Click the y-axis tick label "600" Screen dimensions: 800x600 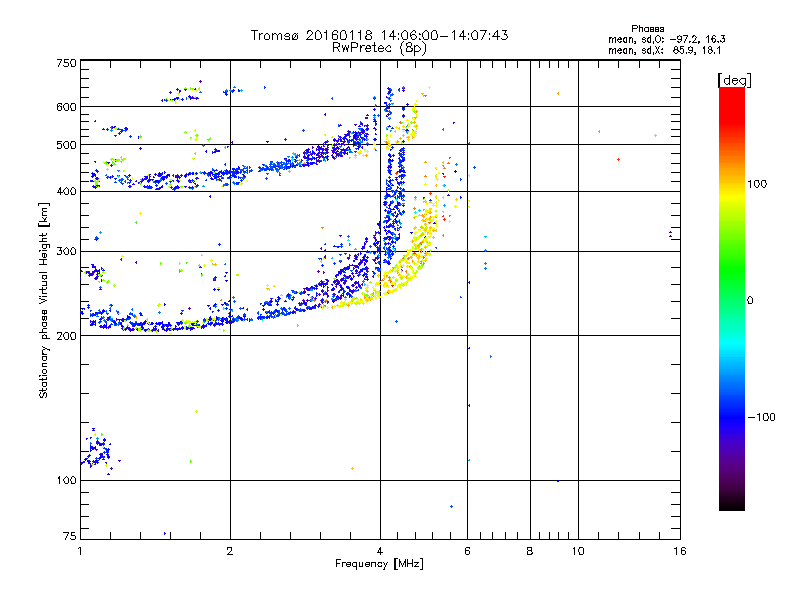pyautogui.click(x=66, y=107)
